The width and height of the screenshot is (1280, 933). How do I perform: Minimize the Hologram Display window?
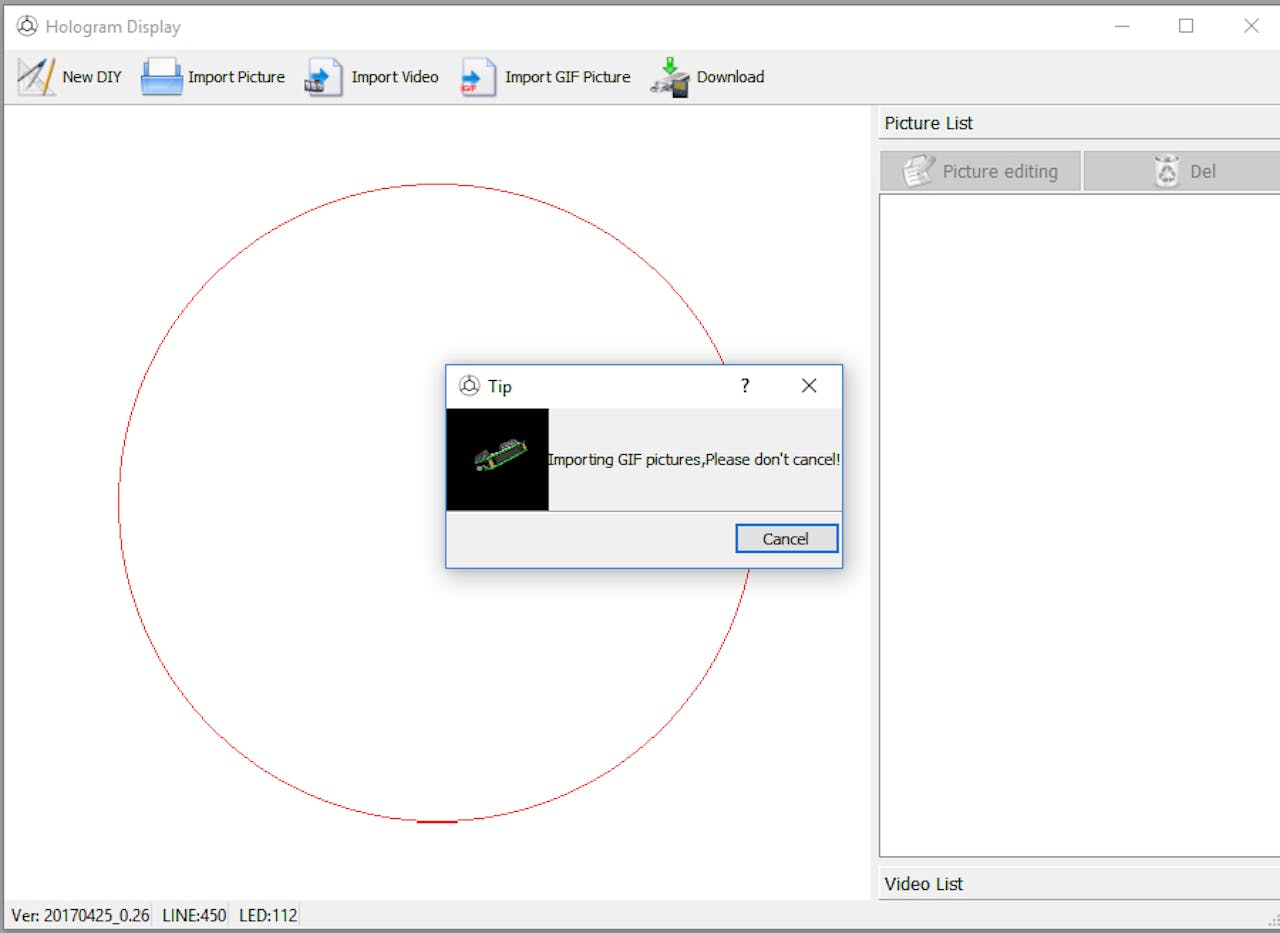[x=1122, y=26]
